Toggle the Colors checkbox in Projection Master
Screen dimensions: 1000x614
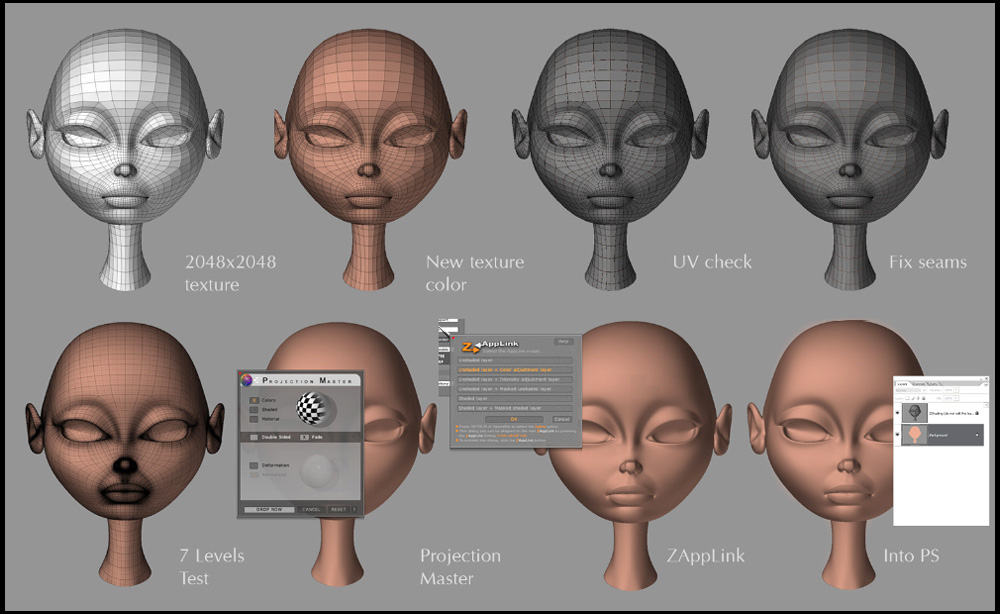pos(254,398)
